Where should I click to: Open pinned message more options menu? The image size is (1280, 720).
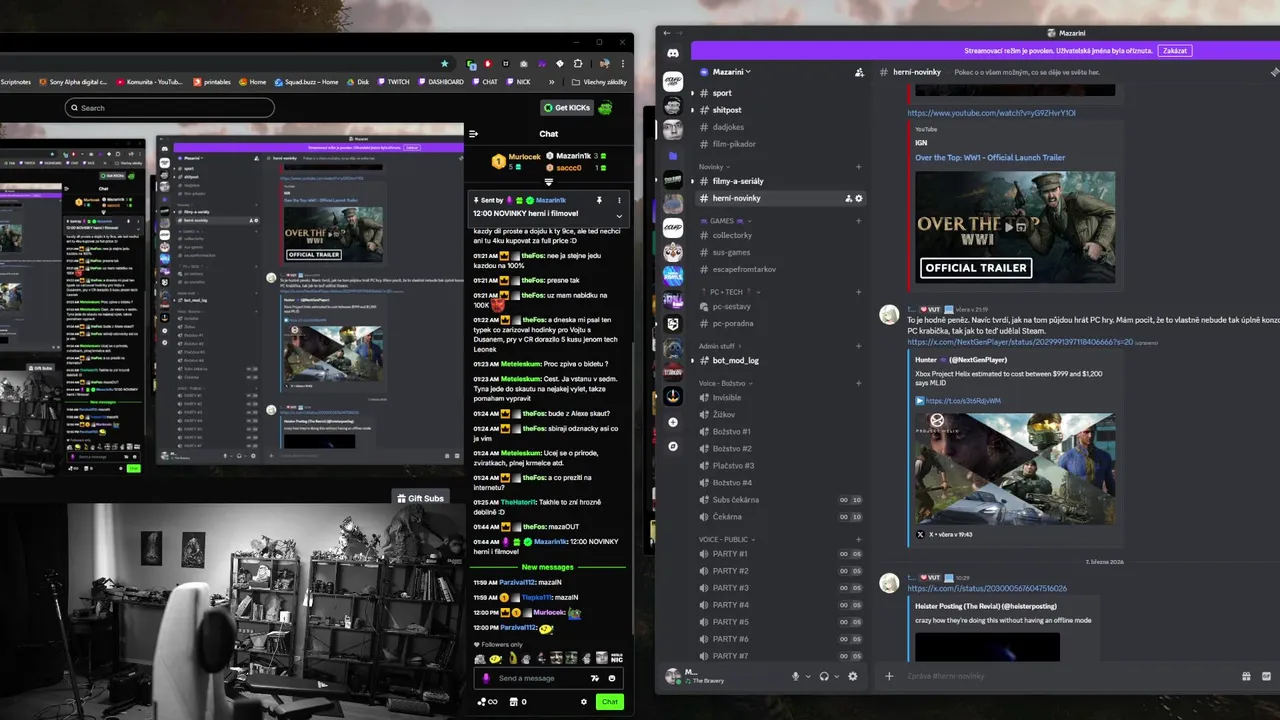click(x=619, y=200)
